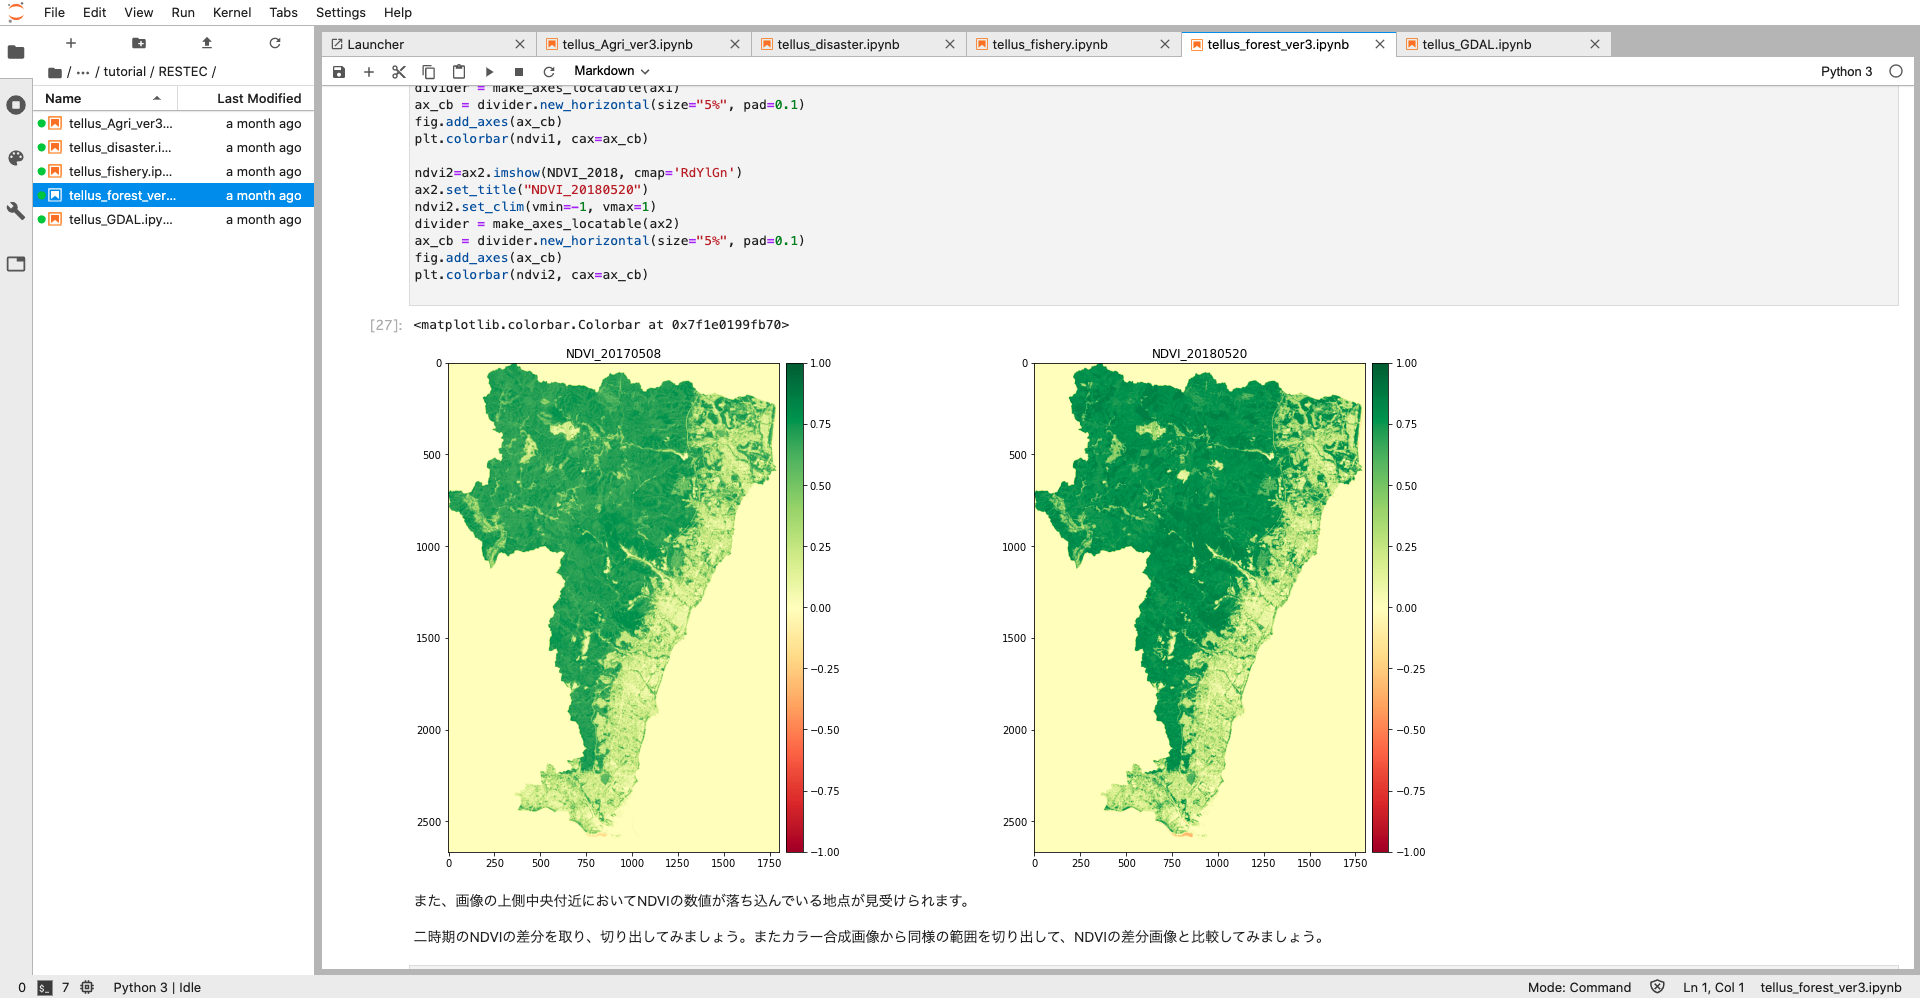Sort files by Name column
The image size is (1920, 998).
[105, 98]
